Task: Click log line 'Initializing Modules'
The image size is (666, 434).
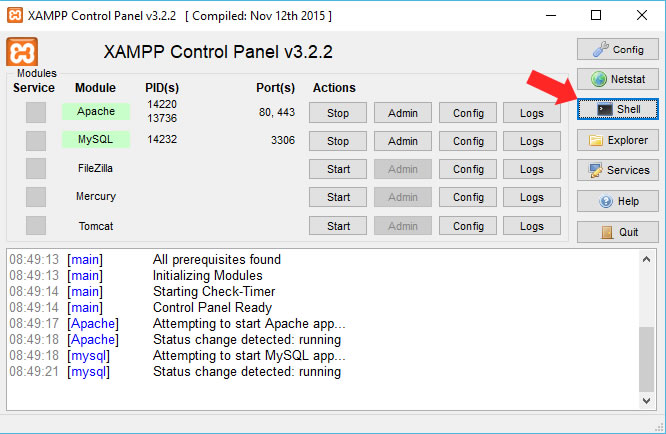Action: point(208,276)
